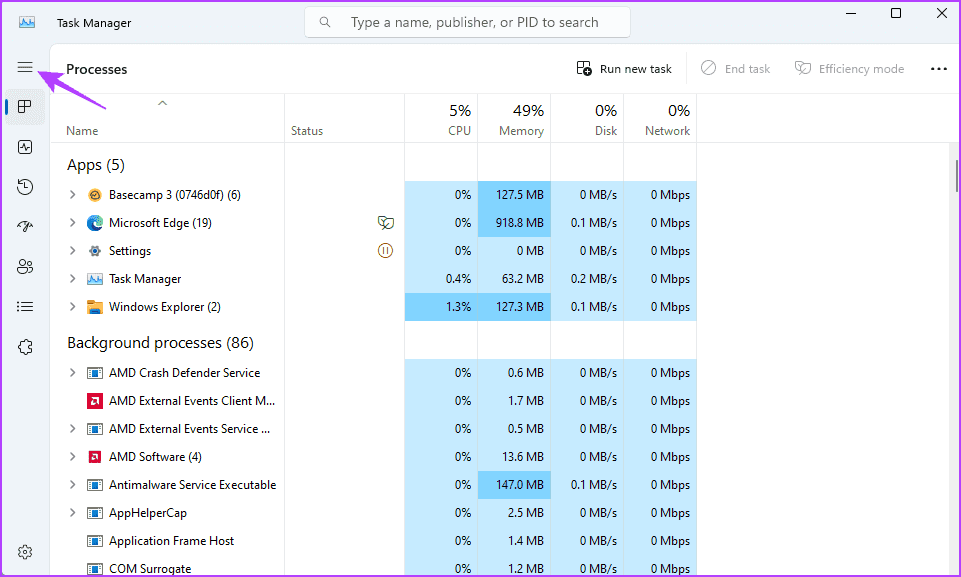Open Task Manager settings gear
Screen dimensions: 961x577
(x=25, y=552)
